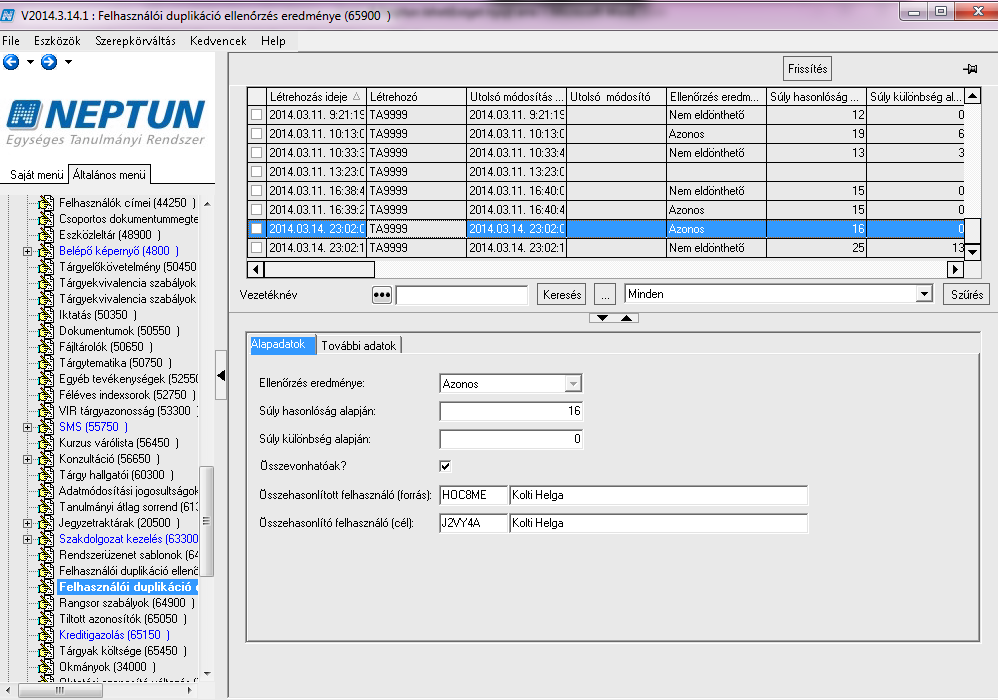Switch to the További adatok tab
This screenshot has width=998, height=700.
tap(358, 346)
